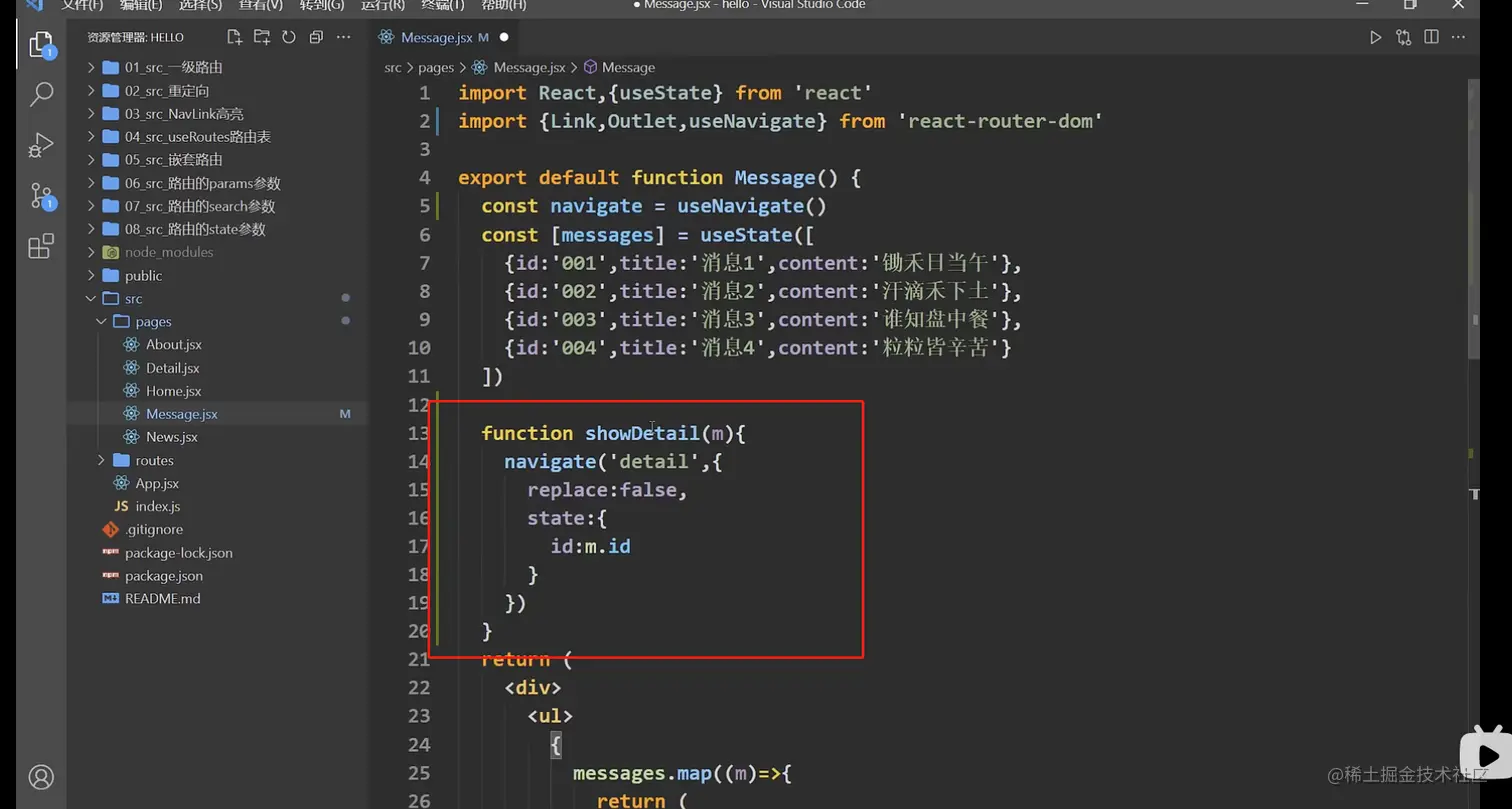This screenshot has width=1512, height=809.
Task: Switch to the Message.jsx editor tab
Action: (x=436, y=37)
